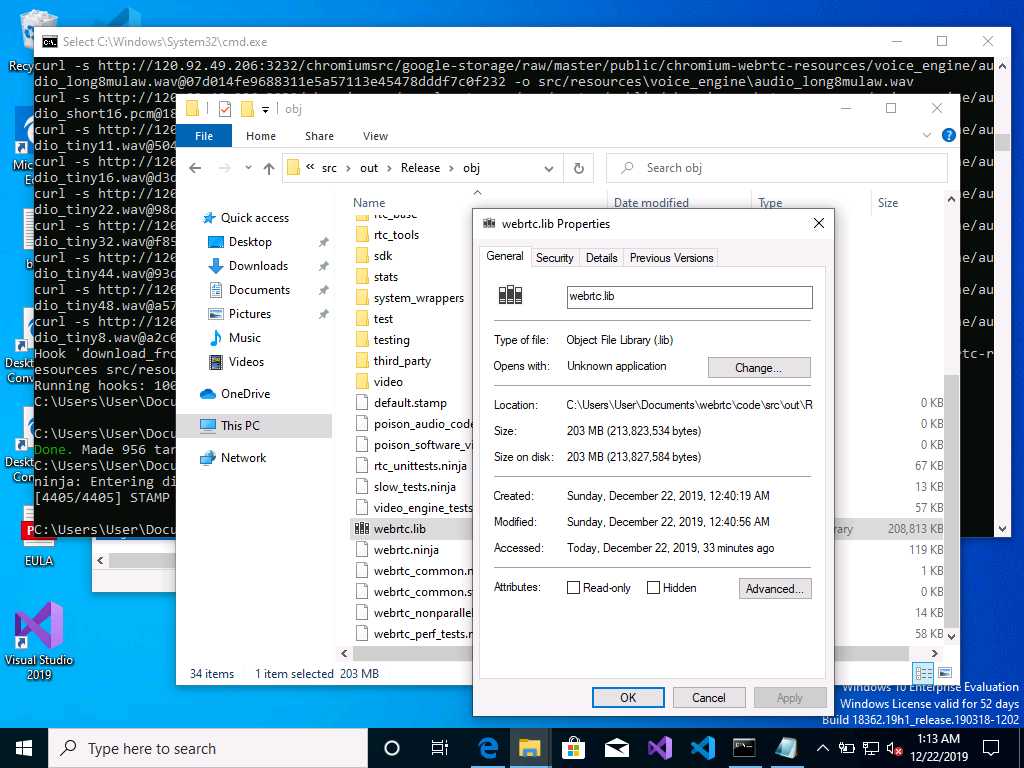Screen dimensions: 1024x768
Task: Open Downloads in the navigation pane
Action: coord(257,266)
